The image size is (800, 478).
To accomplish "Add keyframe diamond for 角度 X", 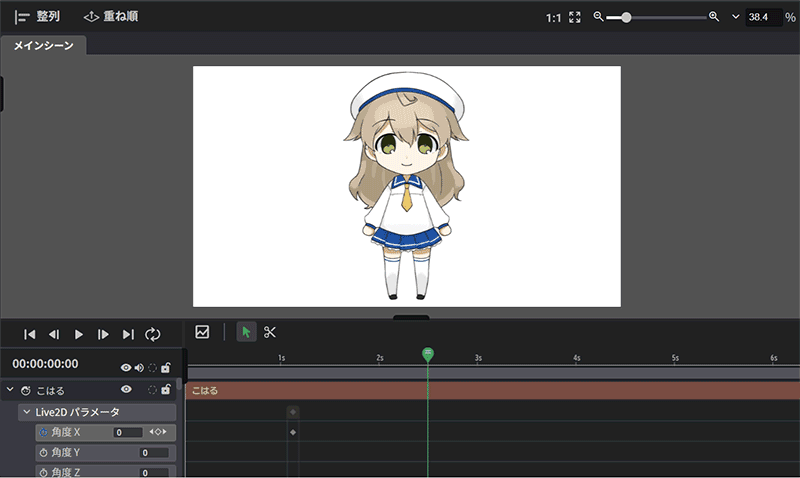I will [158, 432].
